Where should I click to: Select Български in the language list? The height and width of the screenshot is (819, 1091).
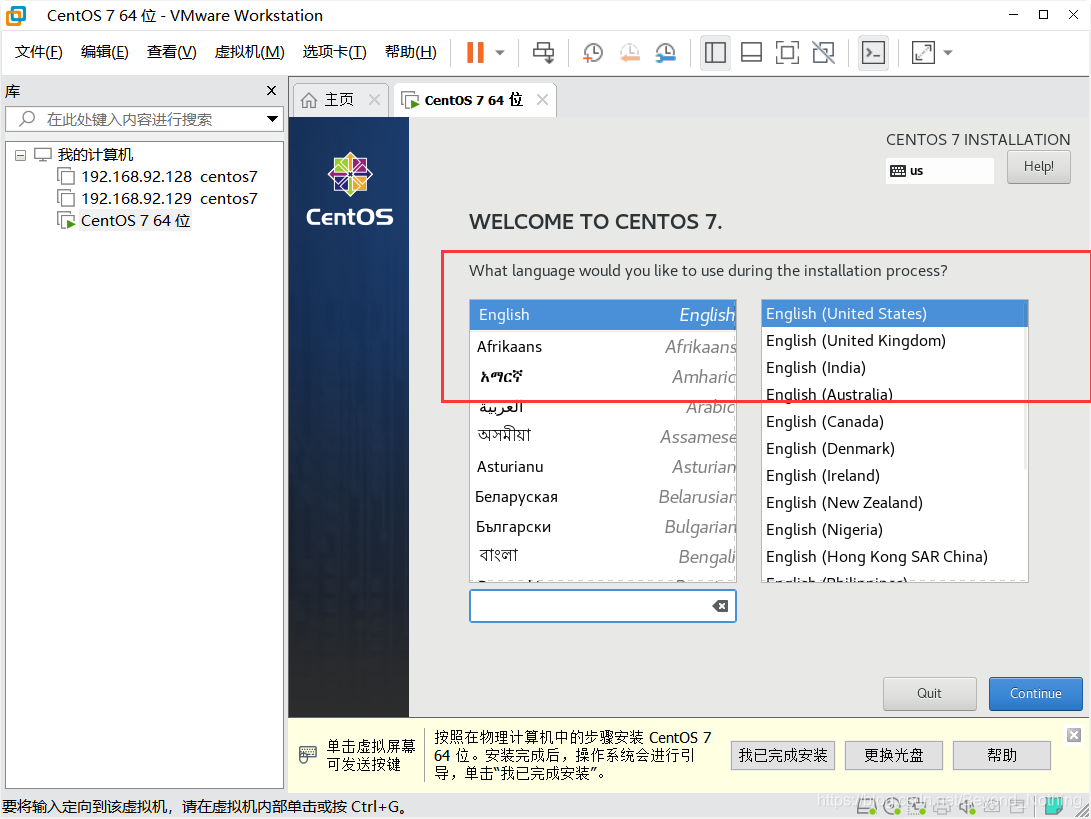(x=603, y=527)
